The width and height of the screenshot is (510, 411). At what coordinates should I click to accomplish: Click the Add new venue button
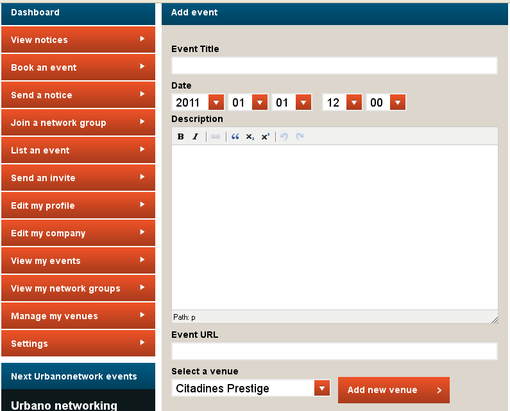click(394, 390)
